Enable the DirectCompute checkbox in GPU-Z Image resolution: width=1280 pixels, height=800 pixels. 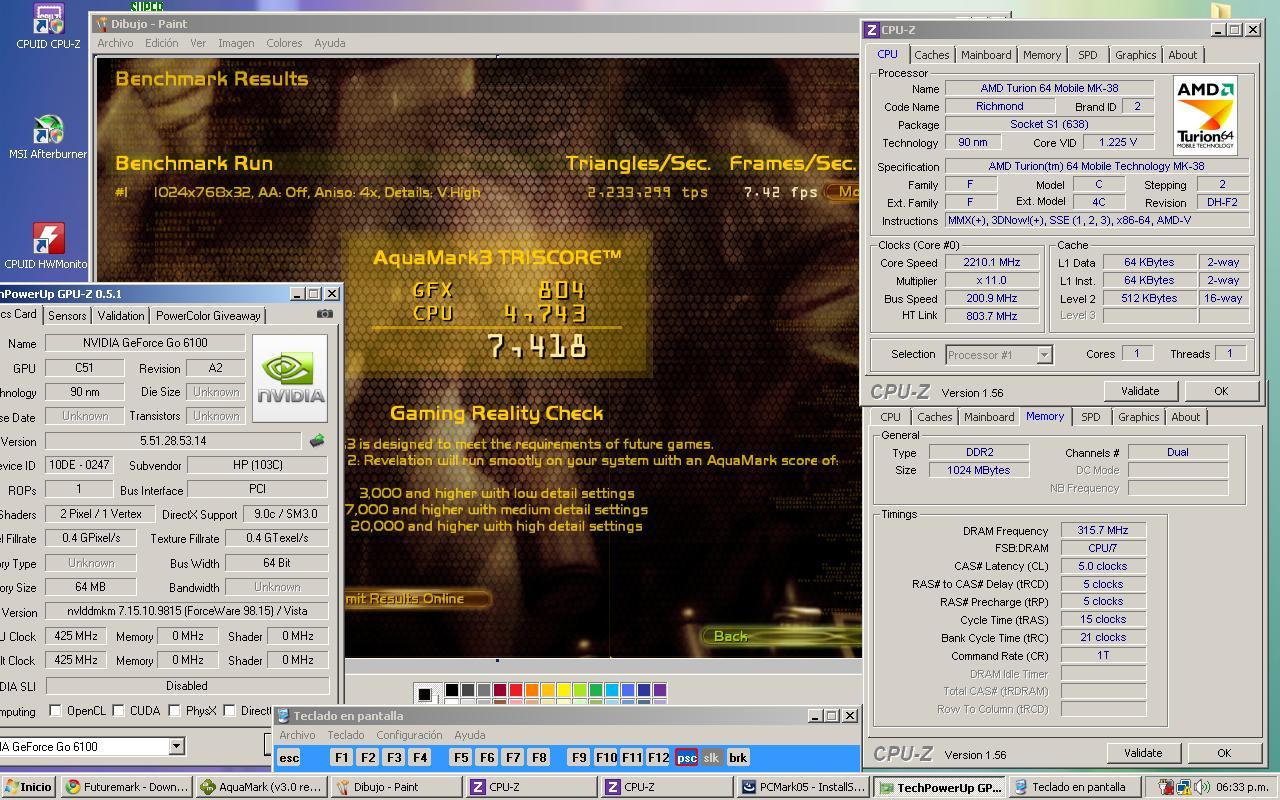pyautogui.click(x=229, y=711)
